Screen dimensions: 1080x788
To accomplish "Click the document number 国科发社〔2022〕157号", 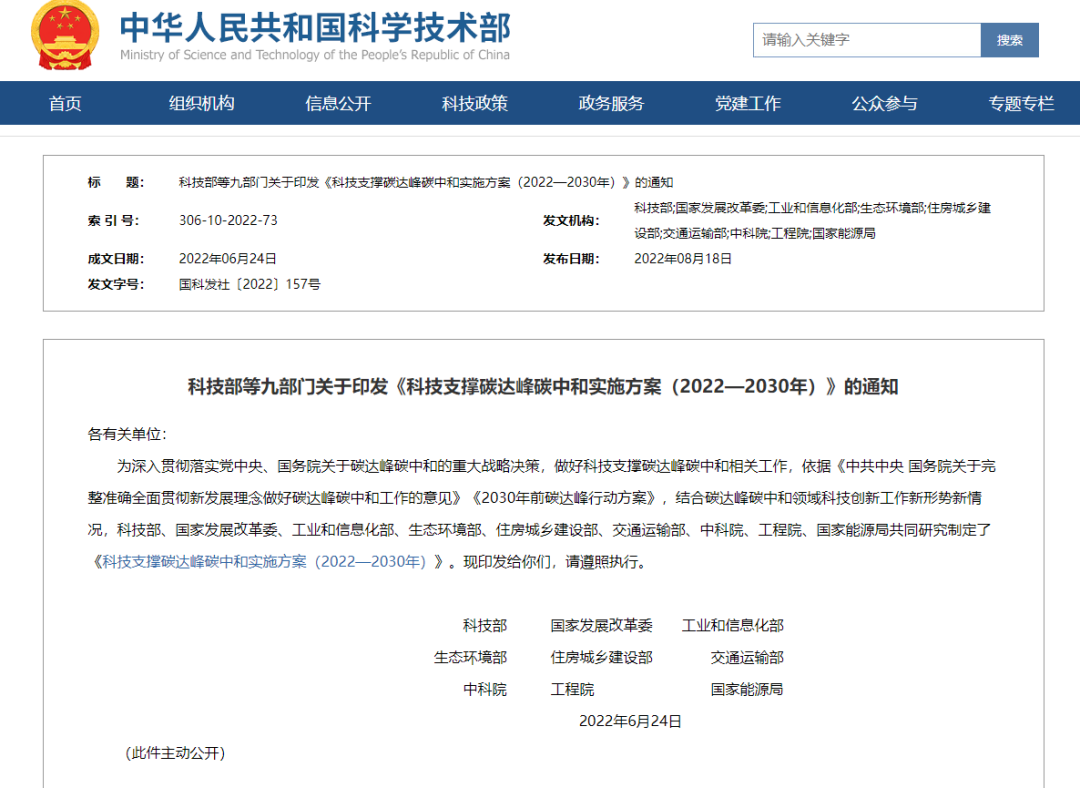I will pos(249,284).
